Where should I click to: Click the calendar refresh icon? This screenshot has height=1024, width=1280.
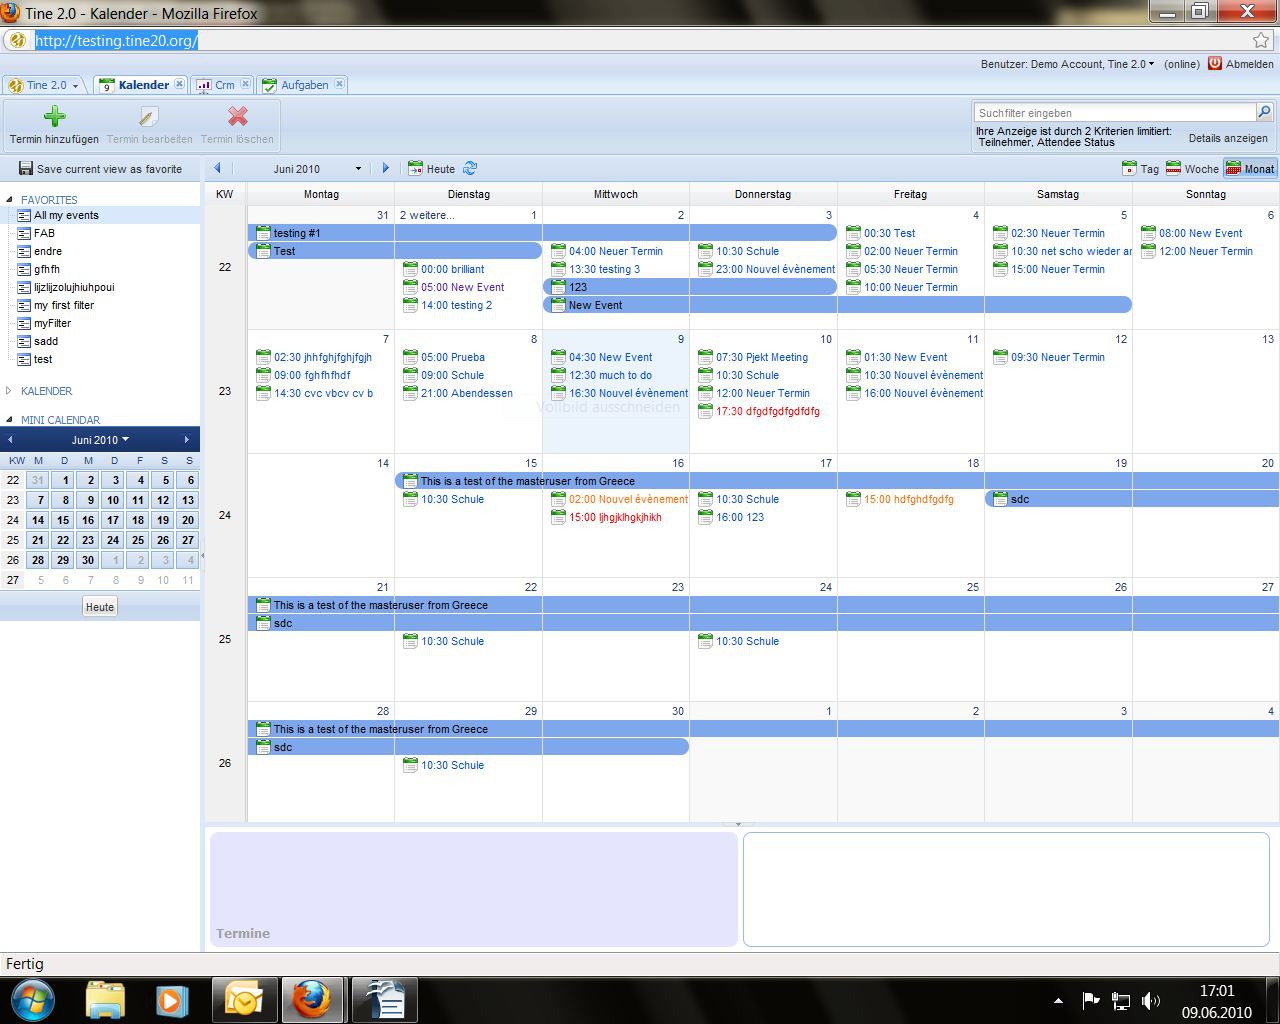(470, 168)
